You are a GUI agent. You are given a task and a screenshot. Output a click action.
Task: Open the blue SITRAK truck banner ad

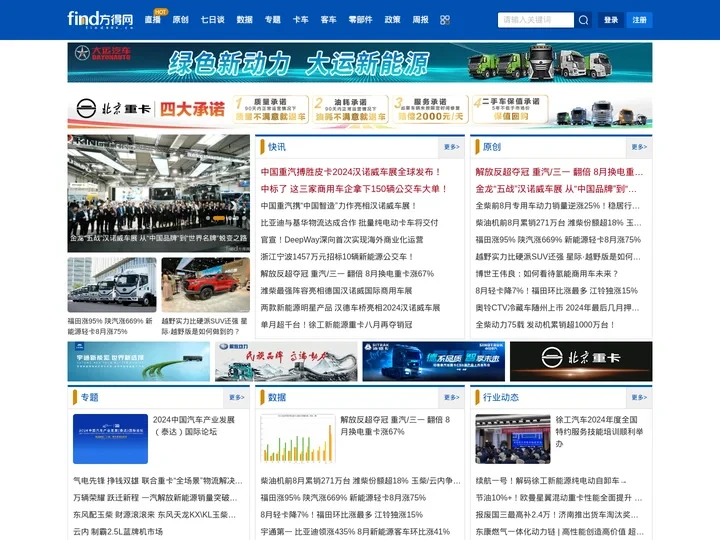pos(433,361)
